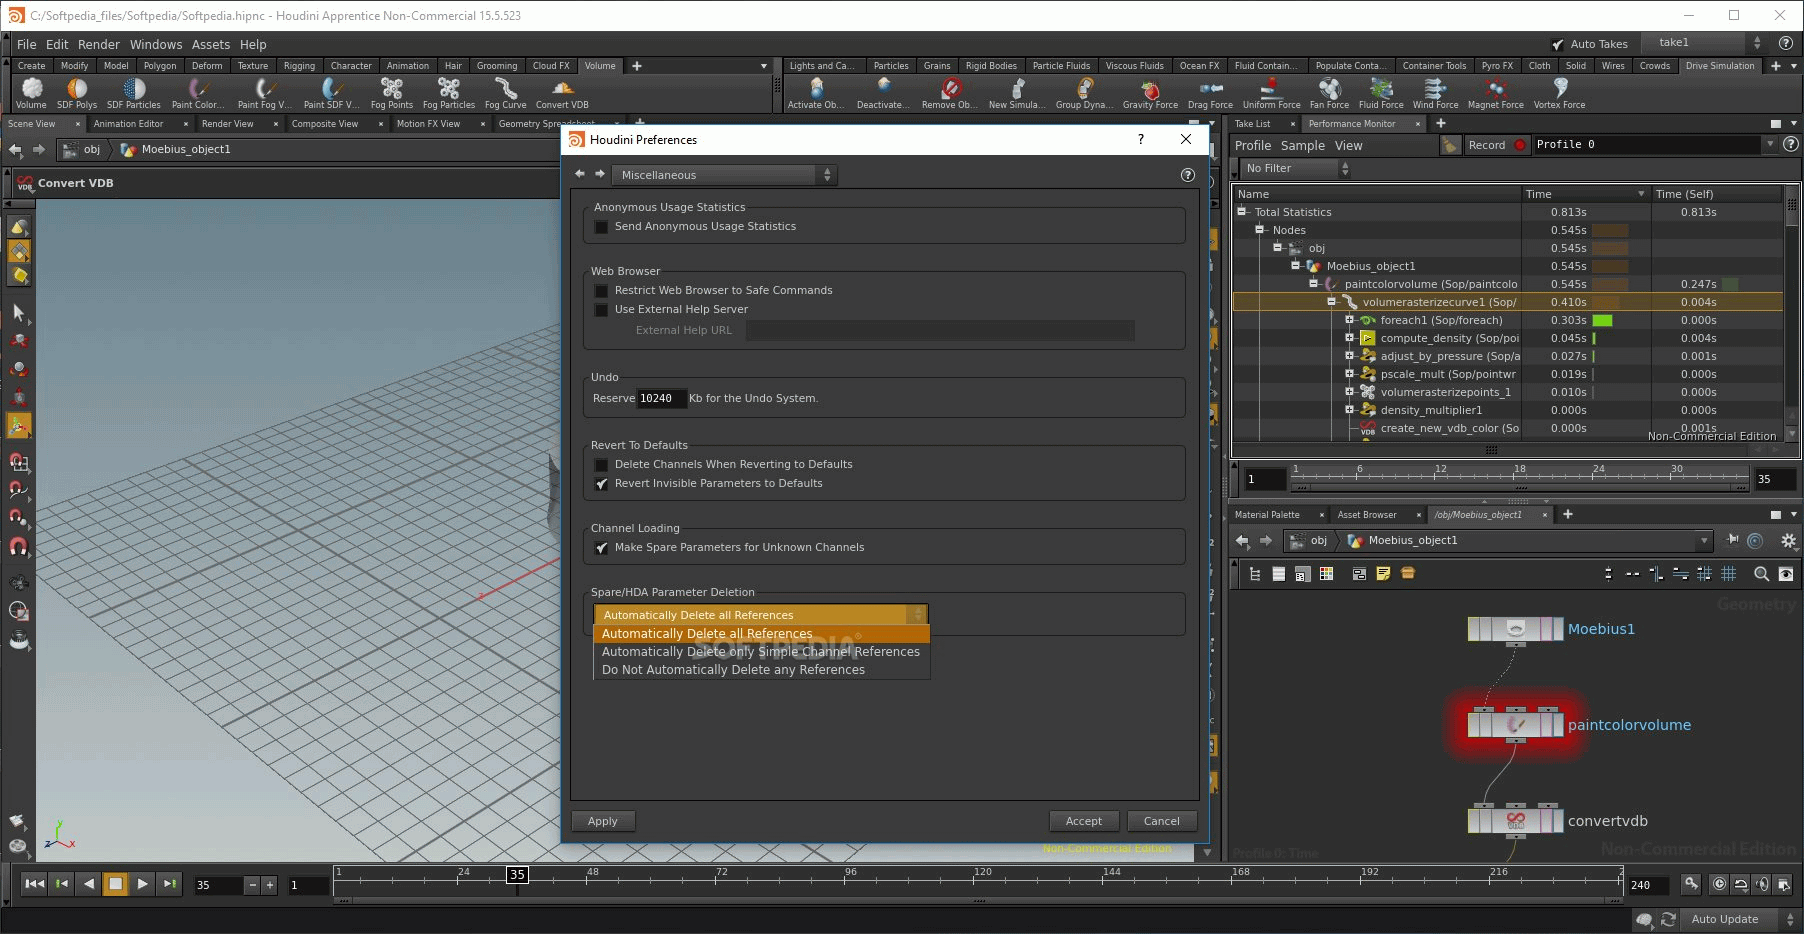The width and height of the screenshot is (1804, 934).
Task: Click the Remove Objects shelf tool
Action: 950,93
